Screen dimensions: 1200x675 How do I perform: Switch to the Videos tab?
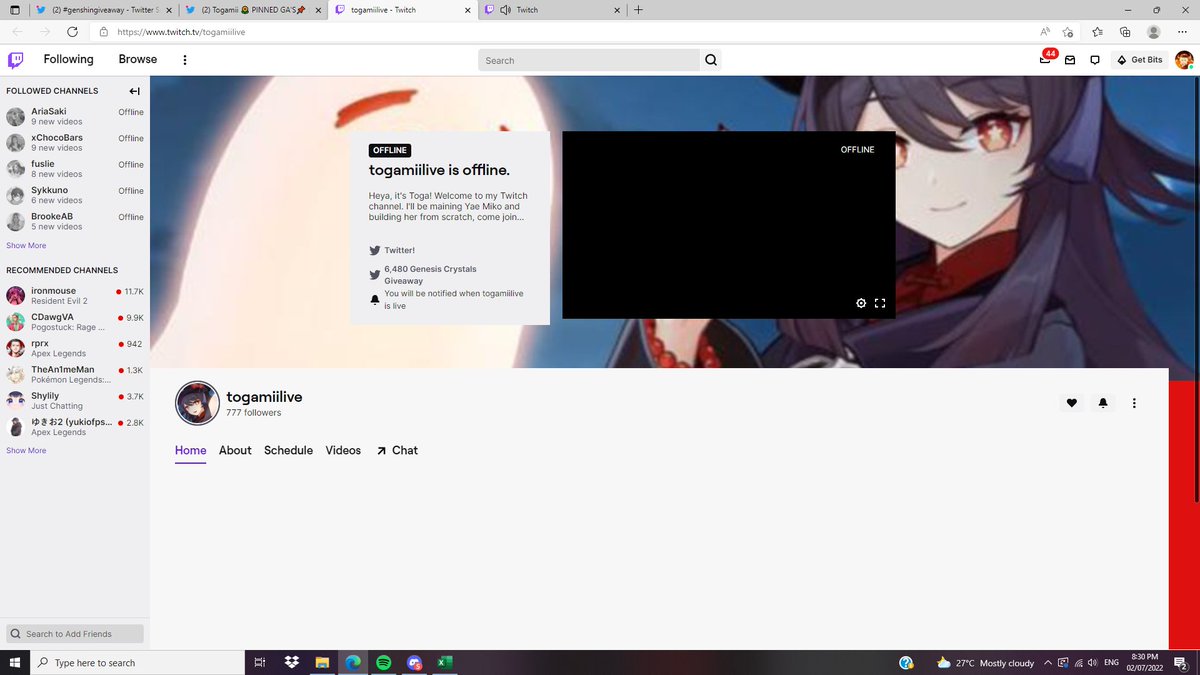[343, 451]
